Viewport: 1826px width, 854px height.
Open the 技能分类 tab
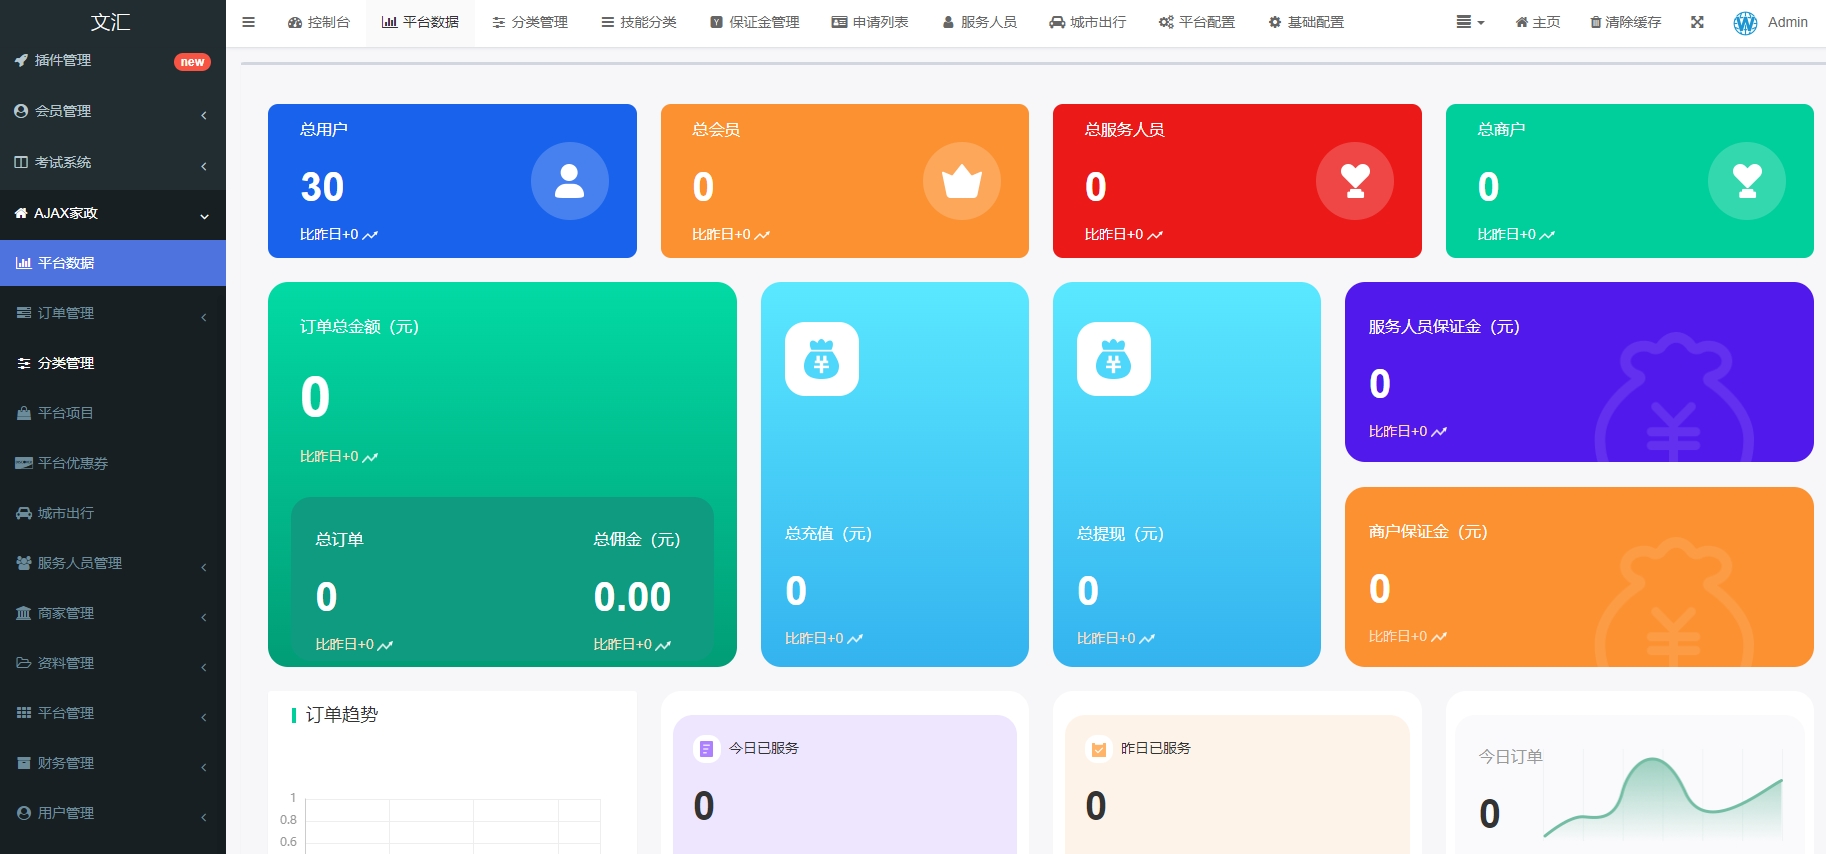point(639,22)
